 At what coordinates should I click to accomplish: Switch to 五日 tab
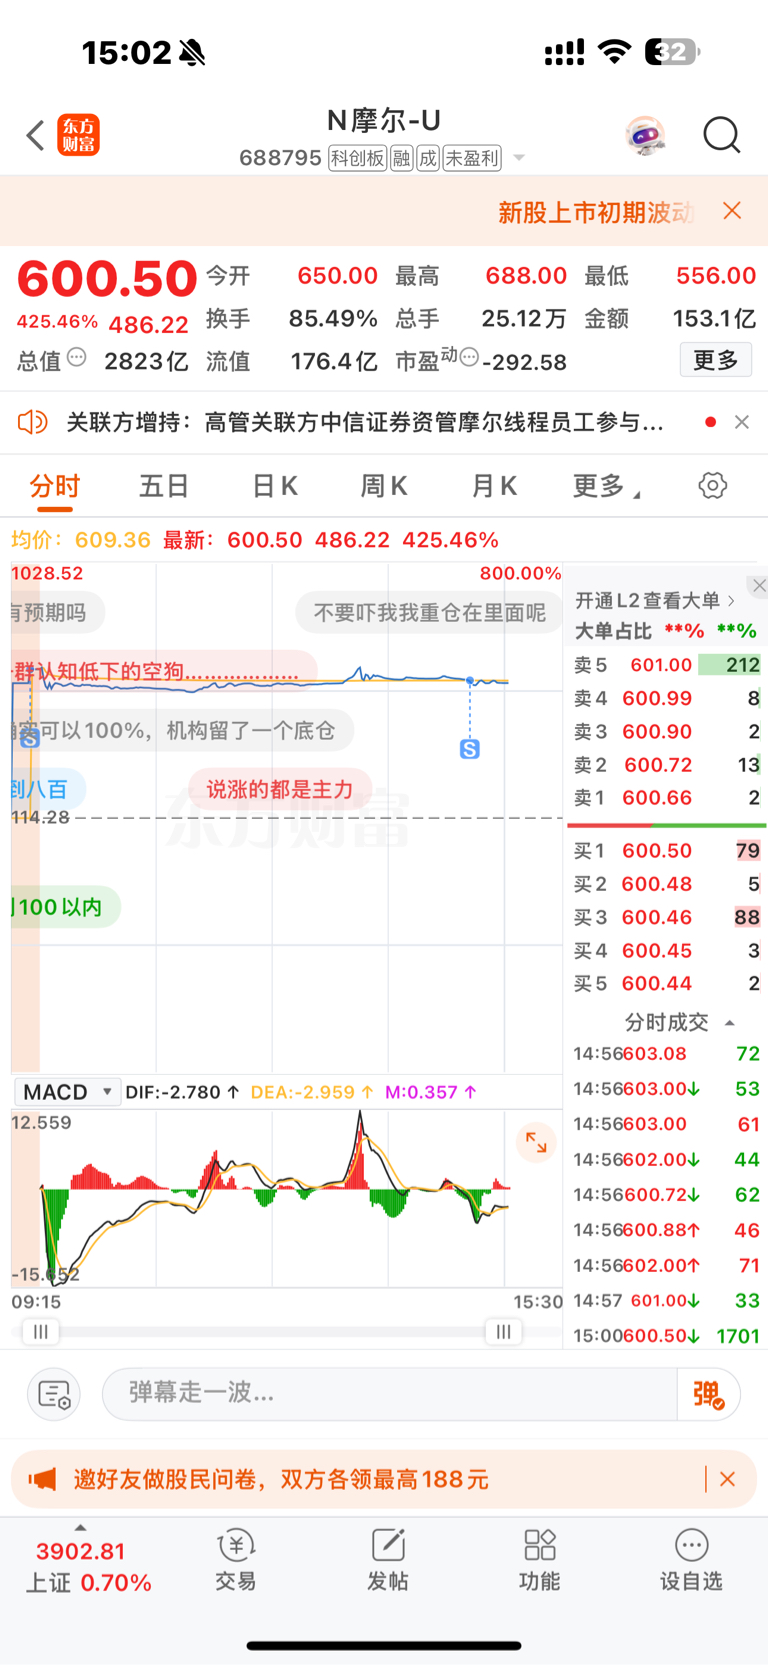[164, 486]
